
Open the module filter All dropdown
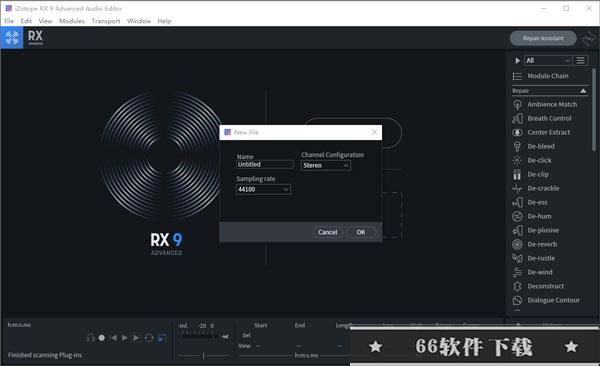pyautogui.click(x=548, y=60)
